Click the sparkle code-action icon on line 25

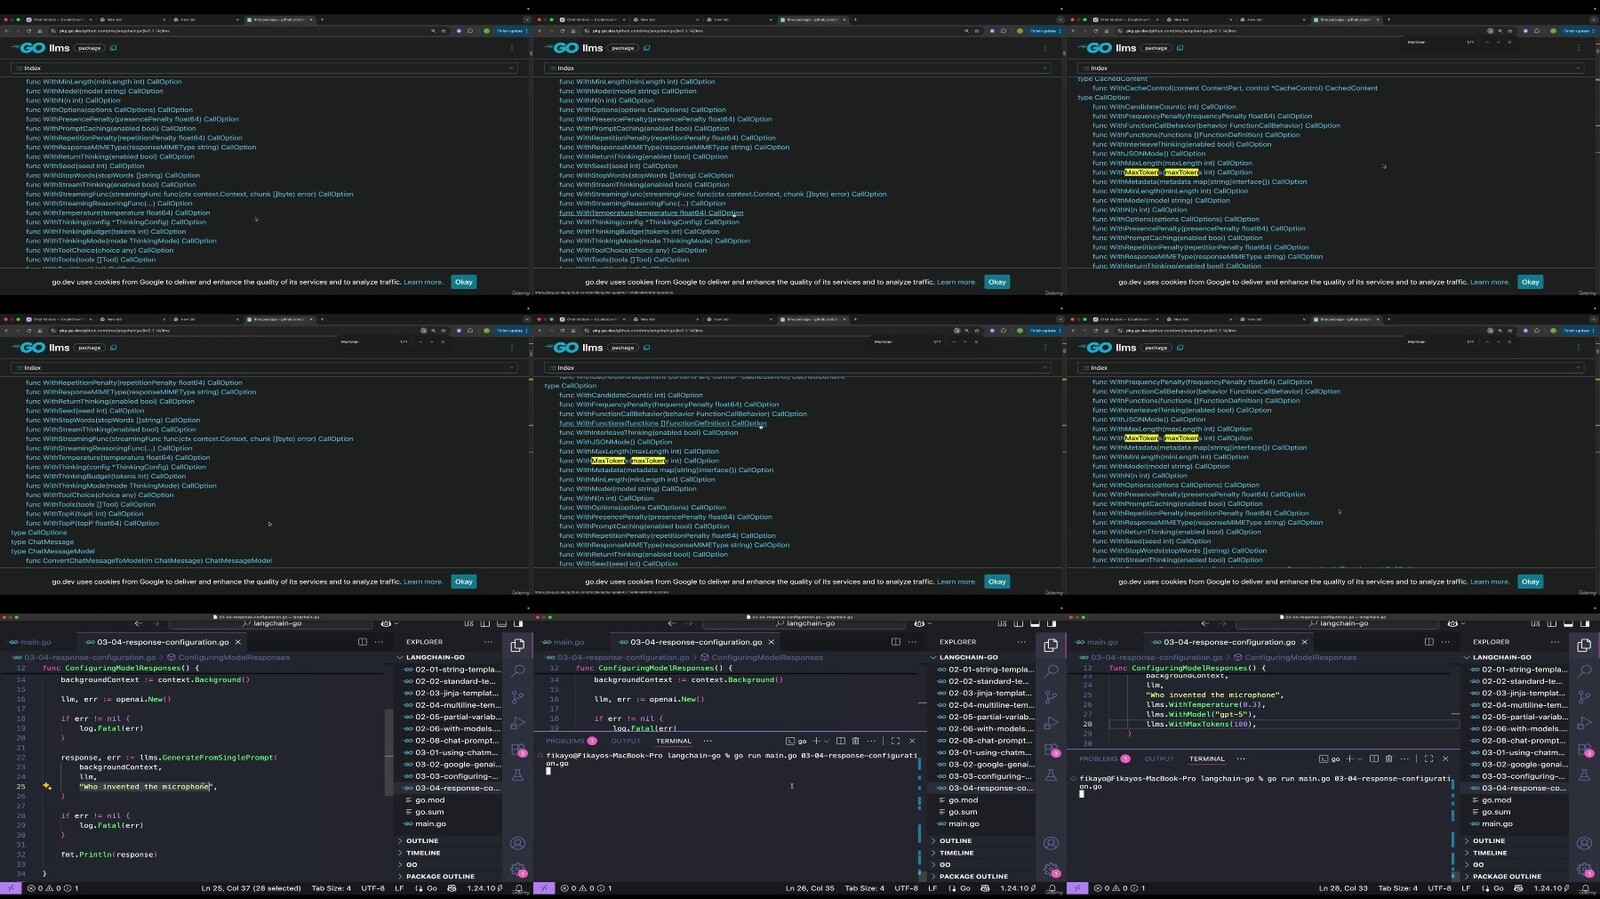(x=47, y=786)
